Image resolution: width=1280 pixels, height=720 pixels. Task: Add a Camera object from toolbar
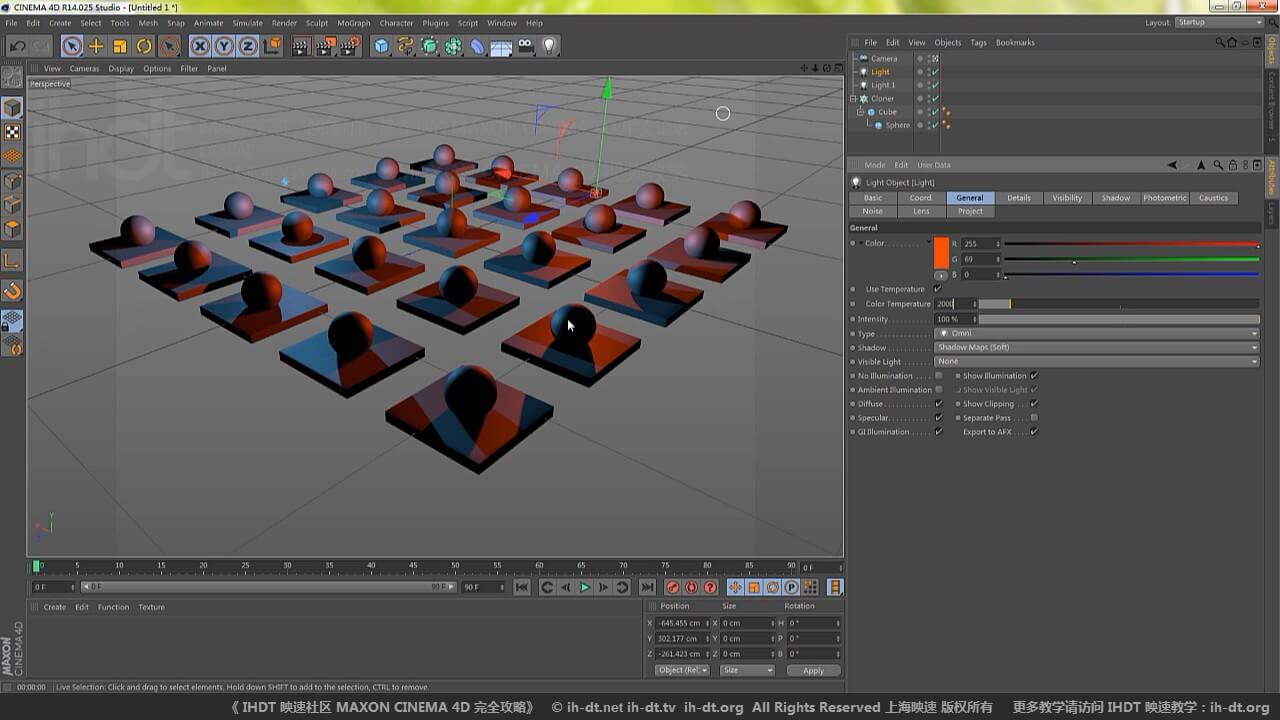[x=525, y=46]
